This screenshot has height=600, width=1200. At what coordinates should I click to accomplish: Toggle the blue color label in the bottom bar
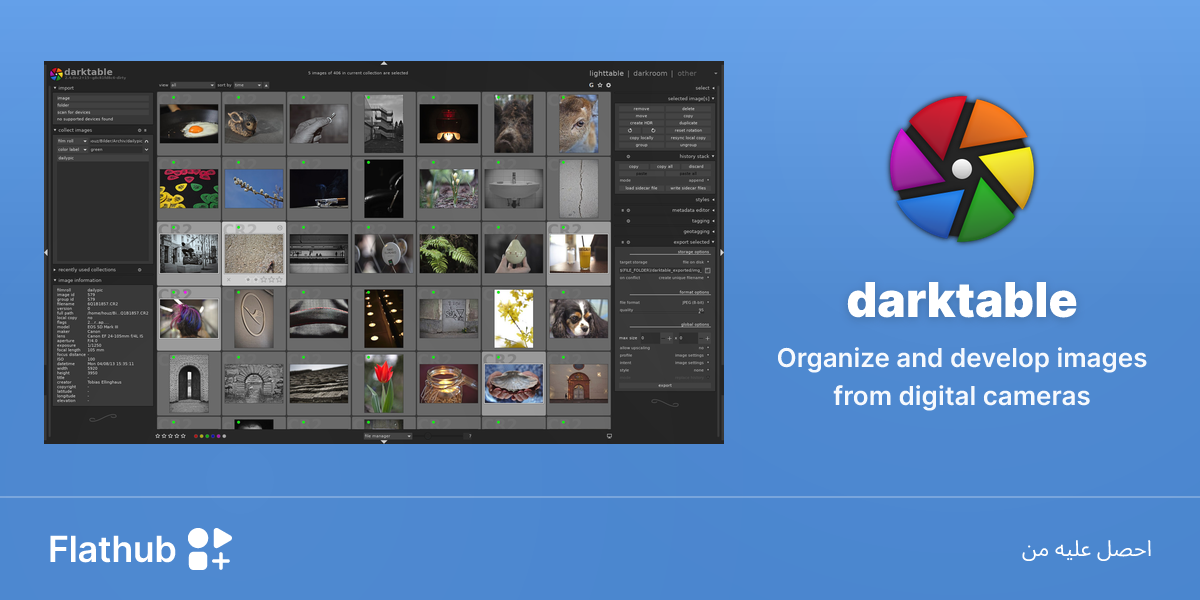(x=213, y=436)
